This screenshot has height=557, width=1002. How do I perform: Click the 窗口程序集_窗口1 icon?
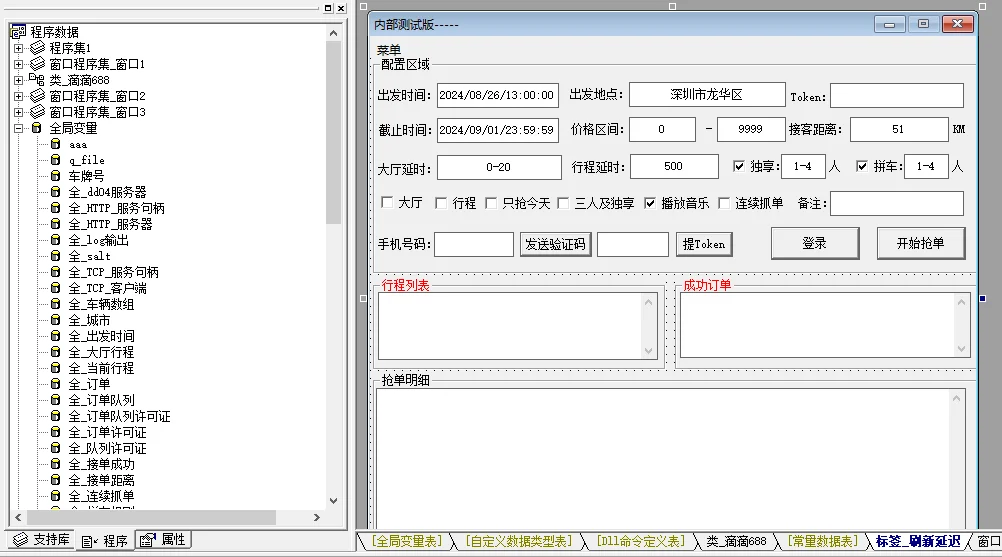38,63
